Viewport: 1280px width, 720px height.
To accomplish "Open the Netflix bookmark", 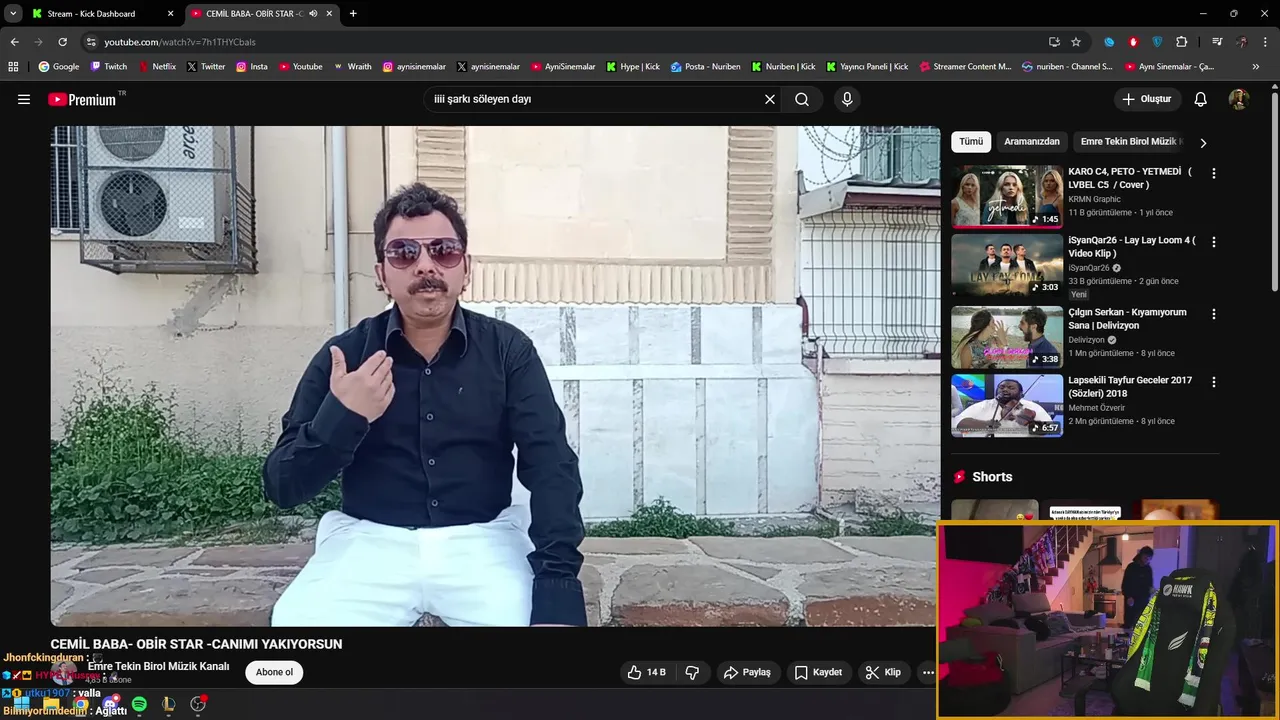I will (x=157, y=67).
